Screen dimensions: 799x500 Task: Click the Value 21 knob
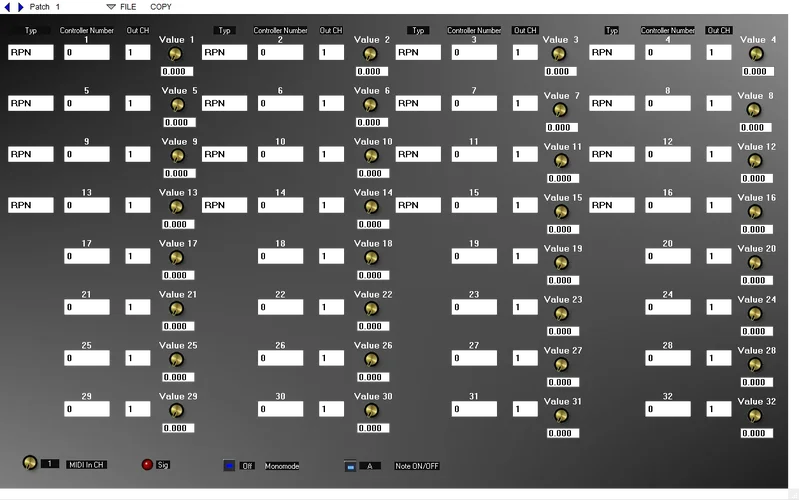(176, 308)
